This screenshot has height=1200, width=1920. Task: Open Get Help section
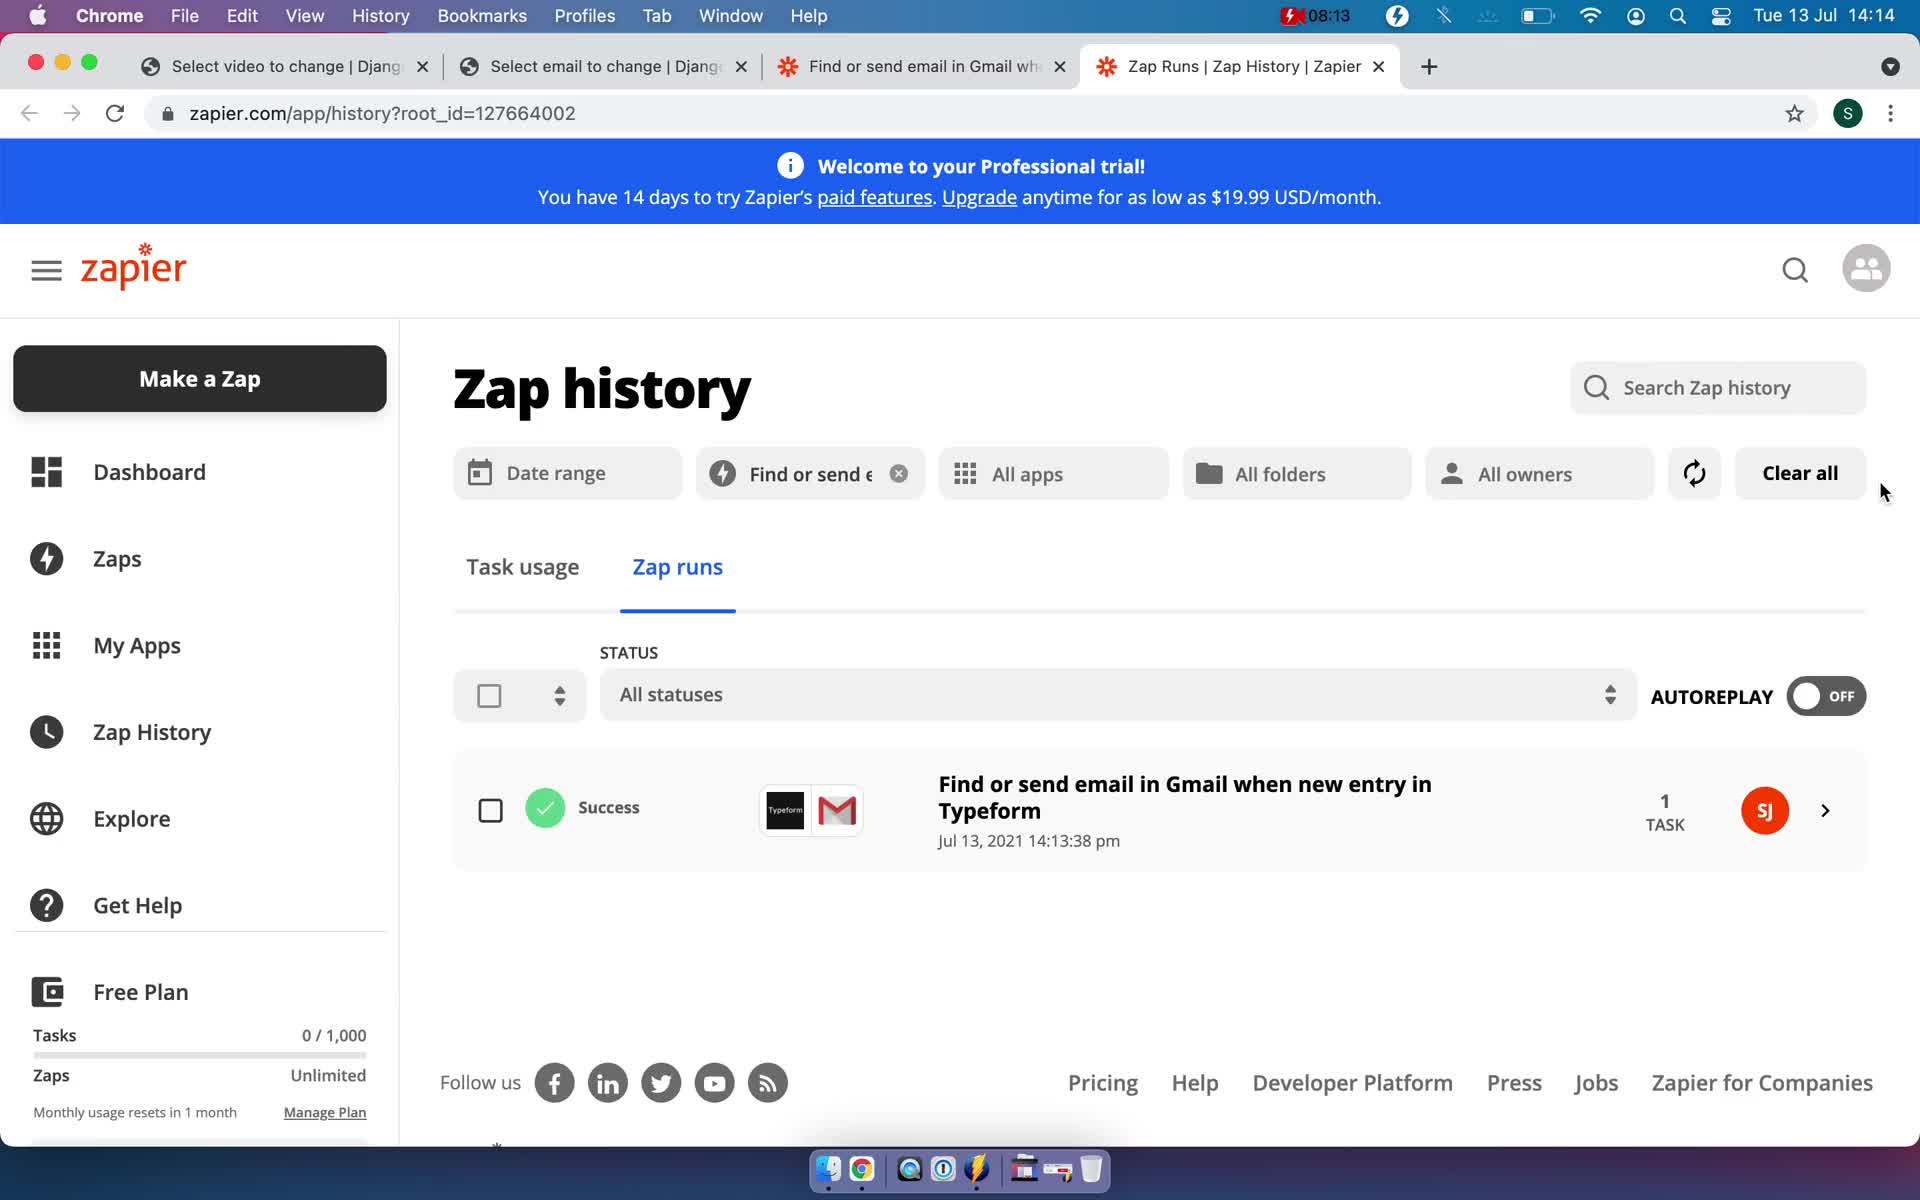pyautogui.click(x=137, y=904)
